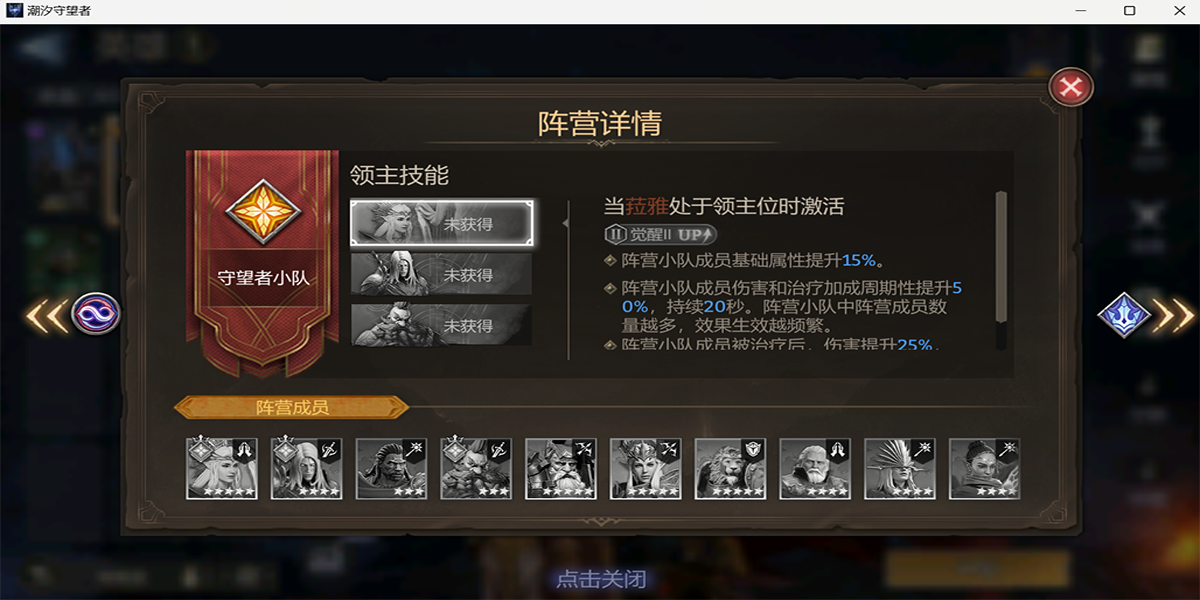Open the white-bearded elder member portrait

[815, 468]
